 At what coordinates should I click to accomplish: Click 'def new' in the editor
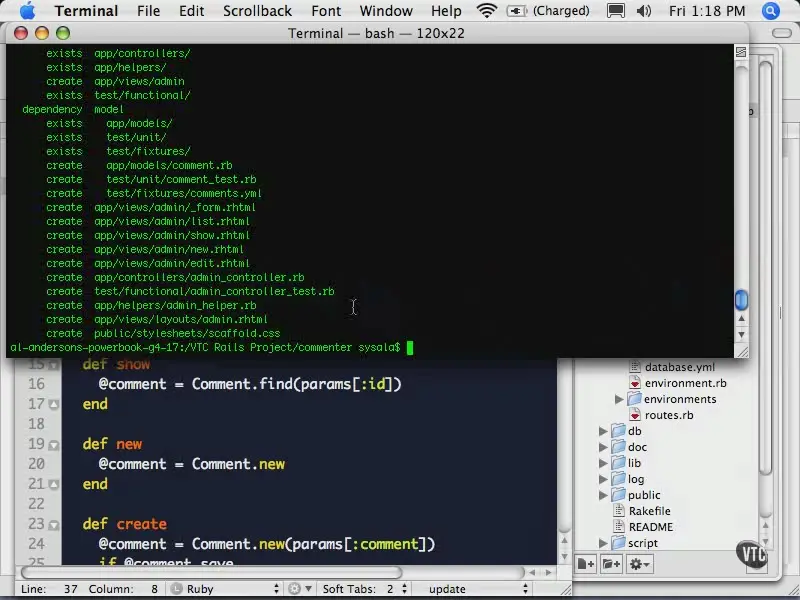112,444
